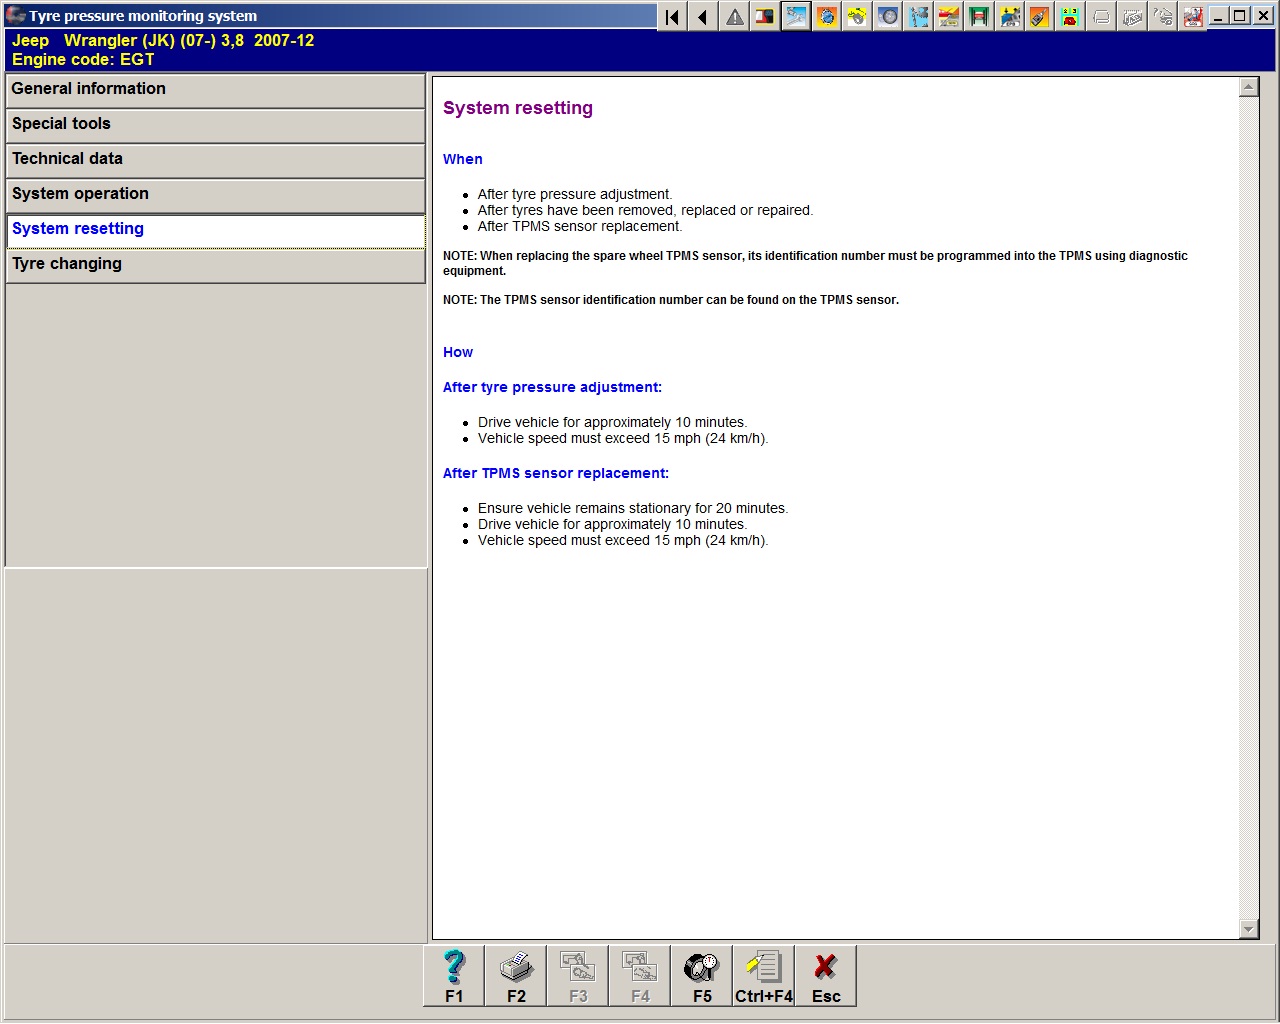Open the notes editor with Ctrl+F4
The image size is (1280, 1024).
click(764, 976)
